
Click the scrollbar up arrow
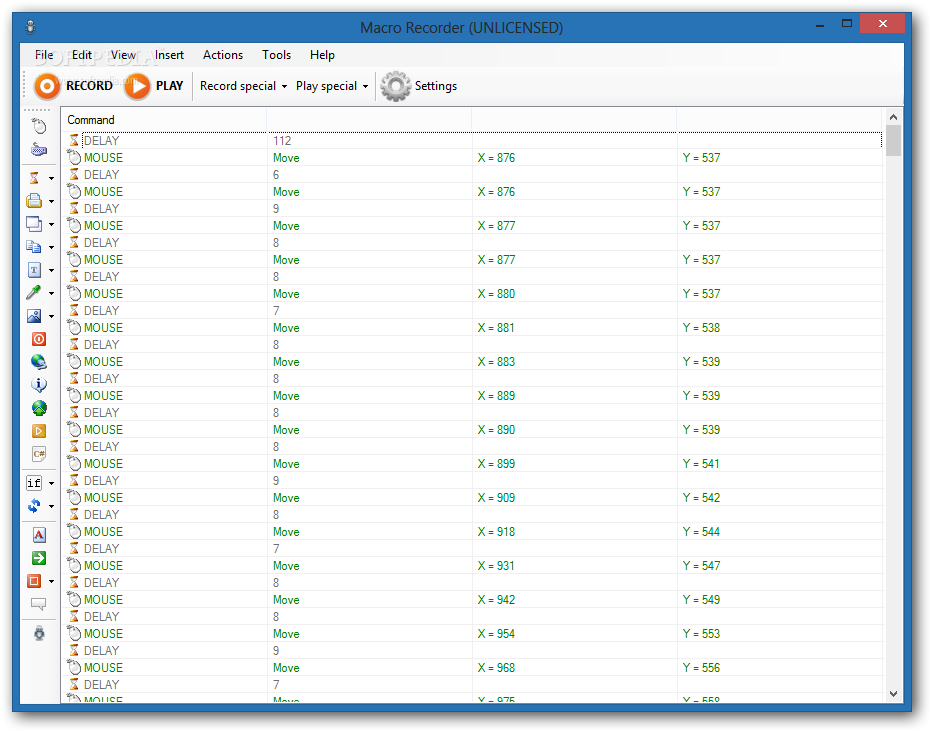click(x=893, y=116)
